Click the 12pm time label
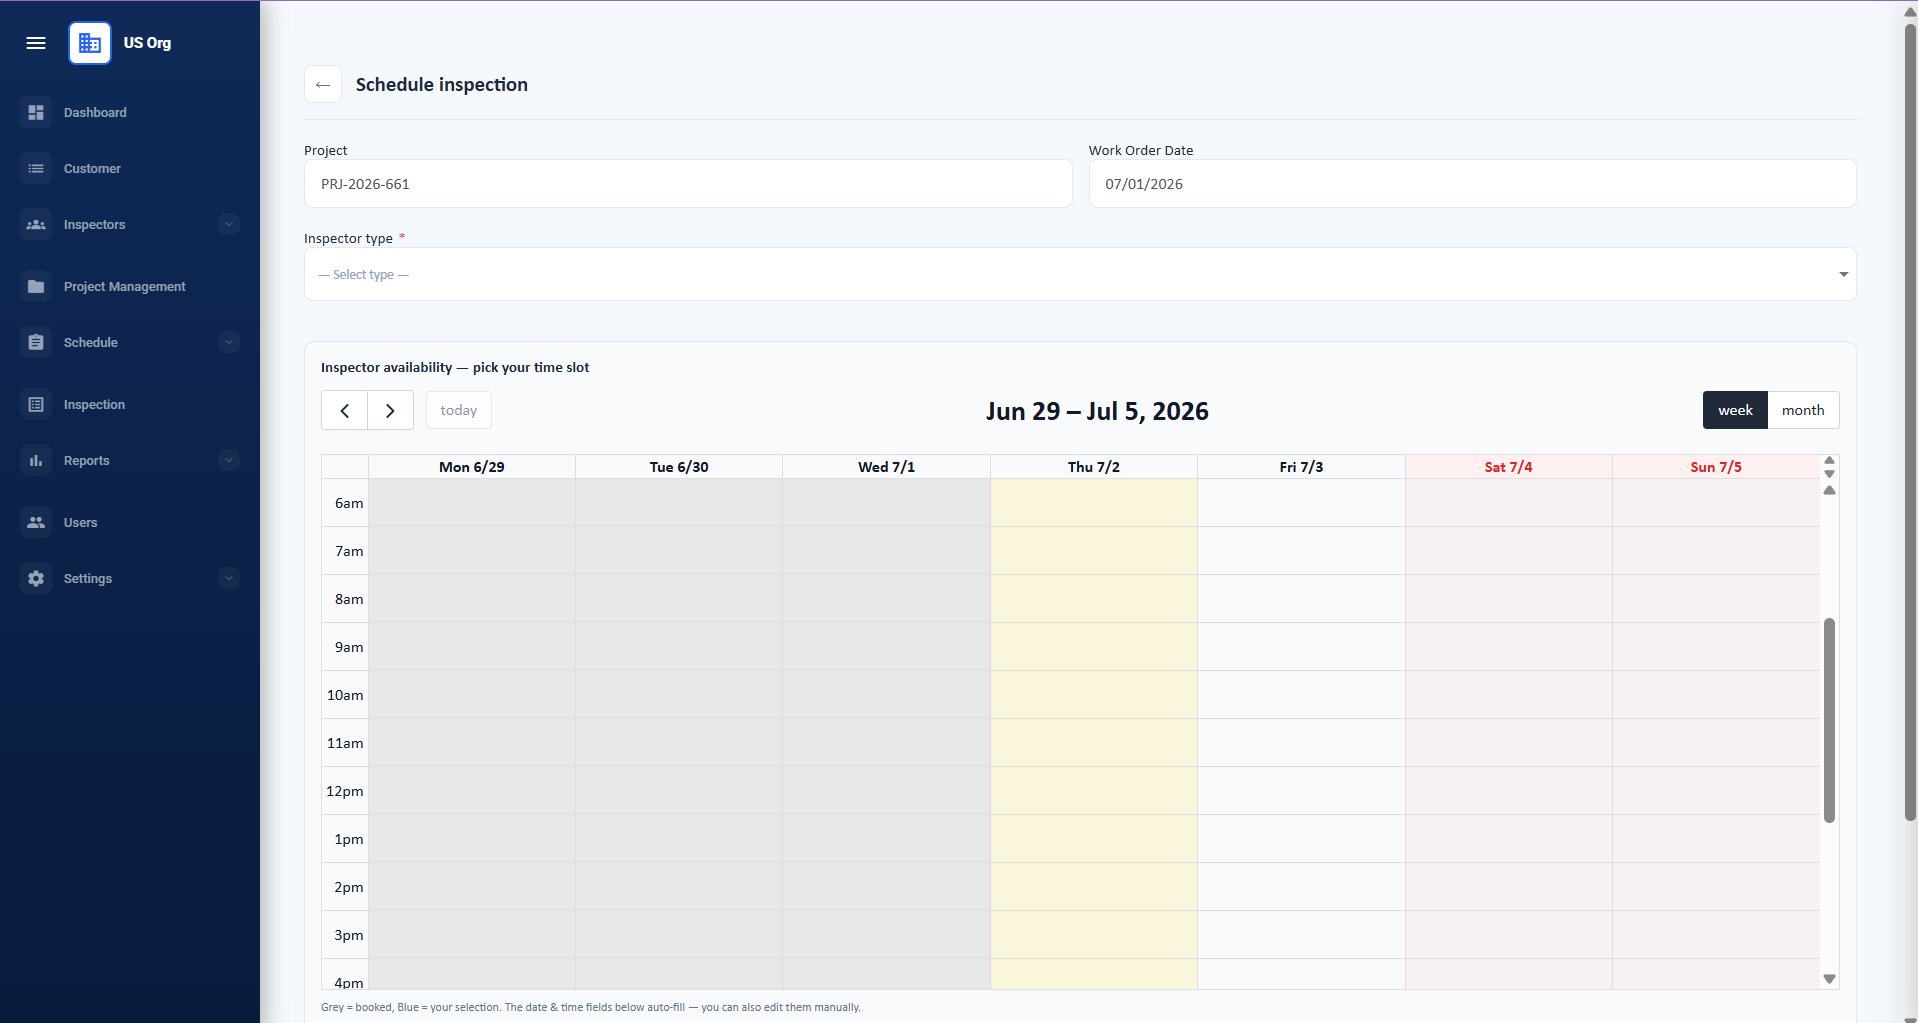 345,791
